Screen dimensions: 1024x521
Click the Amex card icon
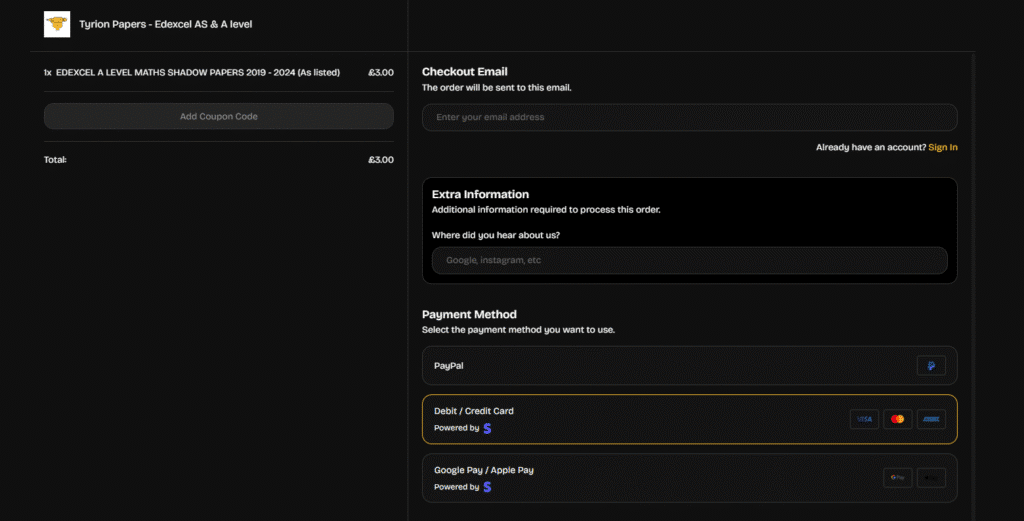931,419
